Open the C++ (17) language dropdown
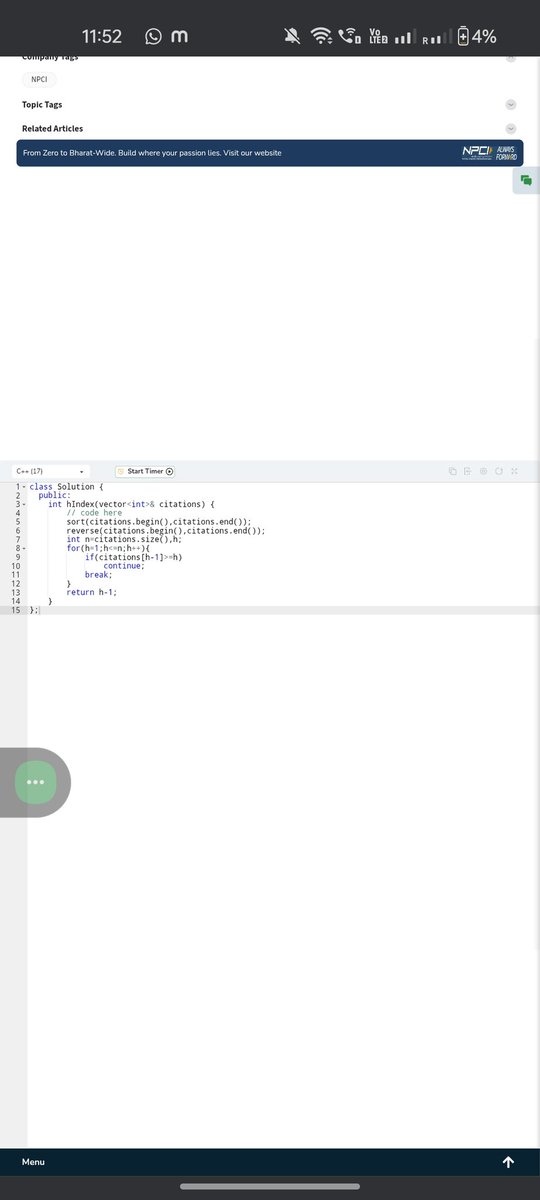The height and width of the screenshot is (1200, 540). (x=50, y=471)
